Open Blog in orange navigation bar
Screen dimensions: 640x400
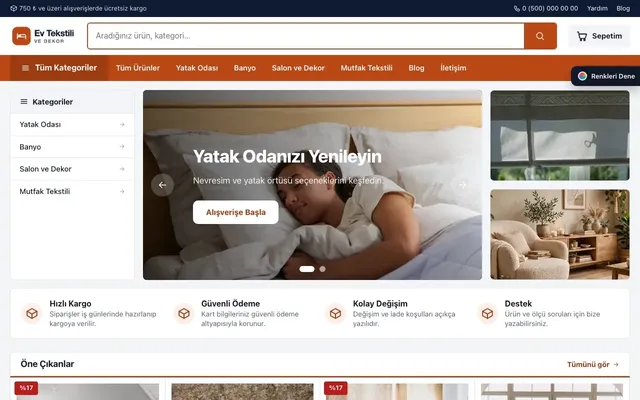(x=416, y=68)
